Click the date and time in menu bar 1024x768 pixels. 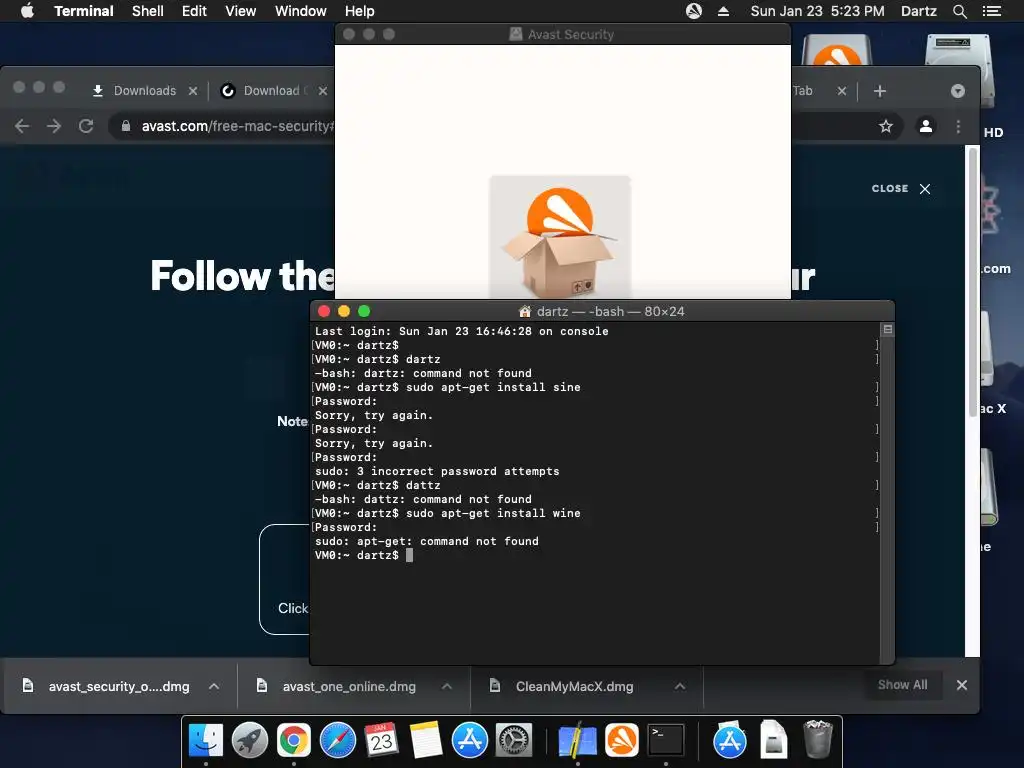817,11
